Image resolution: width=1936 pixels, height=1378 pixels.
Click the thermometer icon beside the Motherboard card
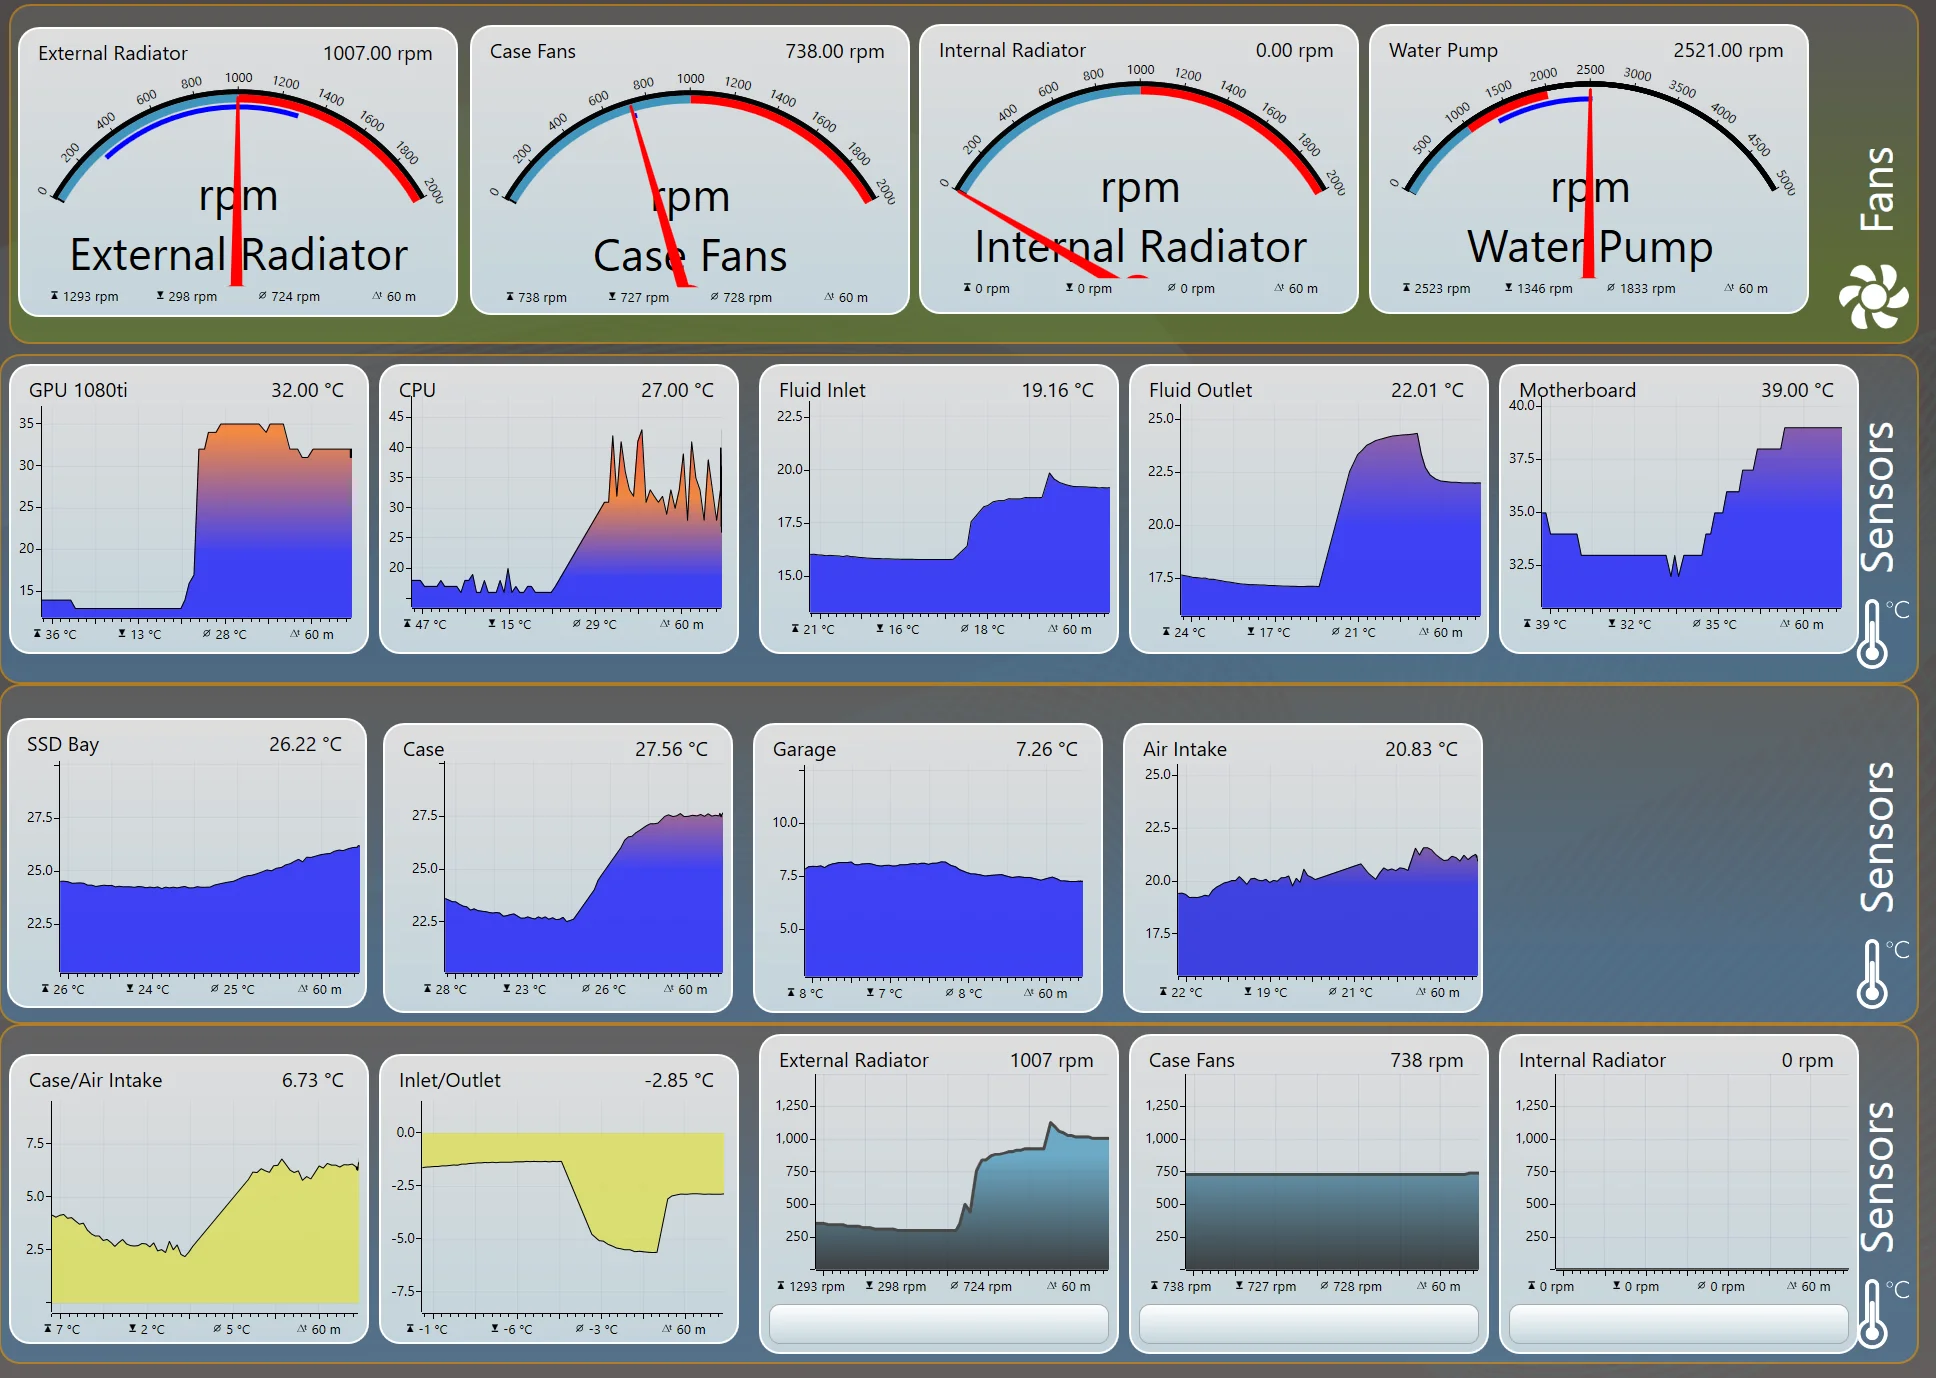(x=1873, y=634)
